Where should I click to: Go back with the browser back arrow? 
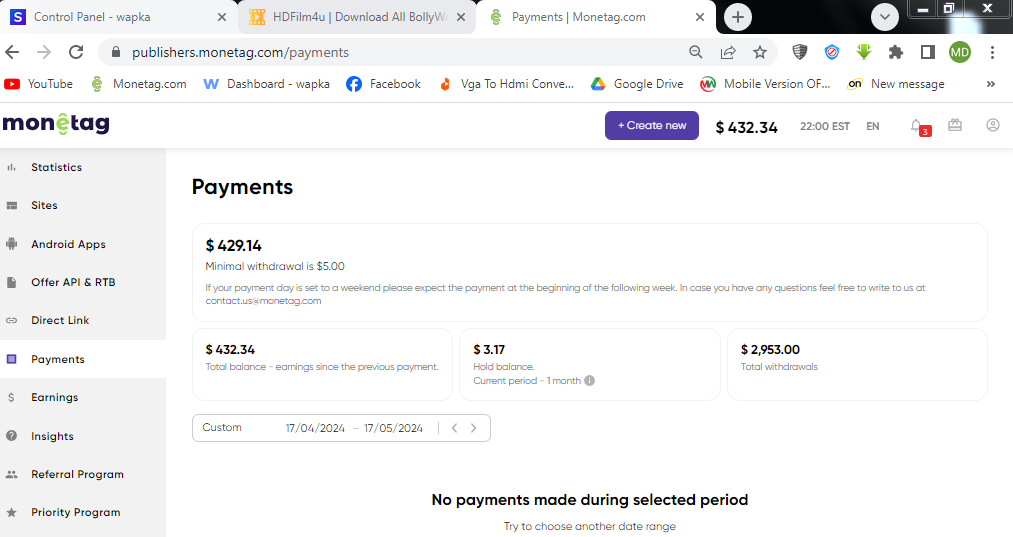point(12,52)
